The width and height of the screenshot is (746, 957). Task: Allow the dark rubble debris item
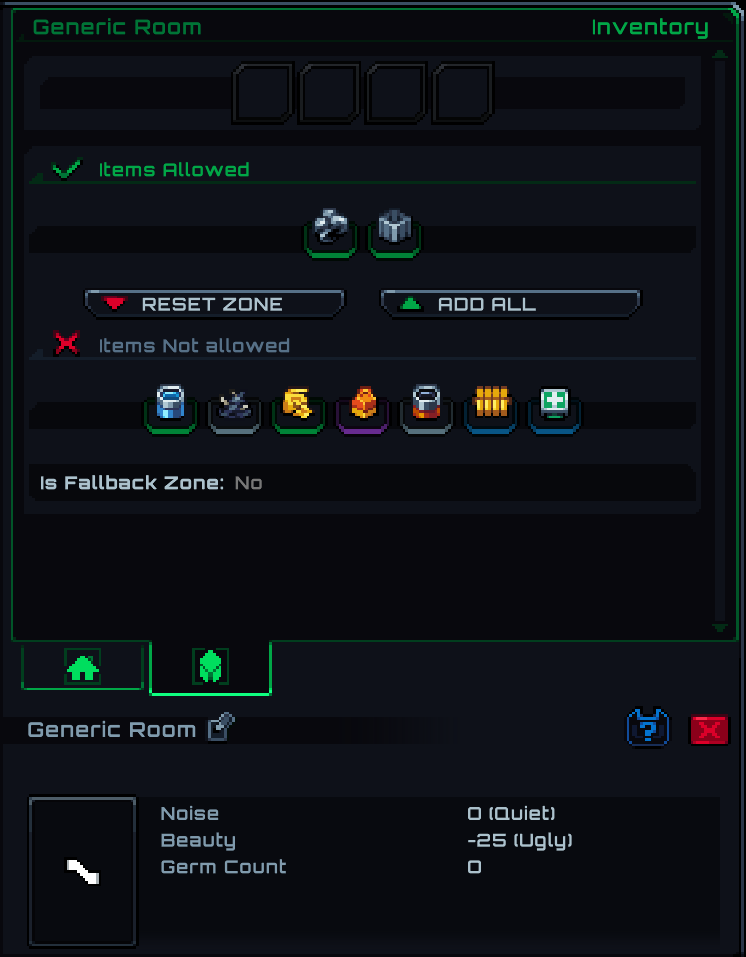(234, 409)
